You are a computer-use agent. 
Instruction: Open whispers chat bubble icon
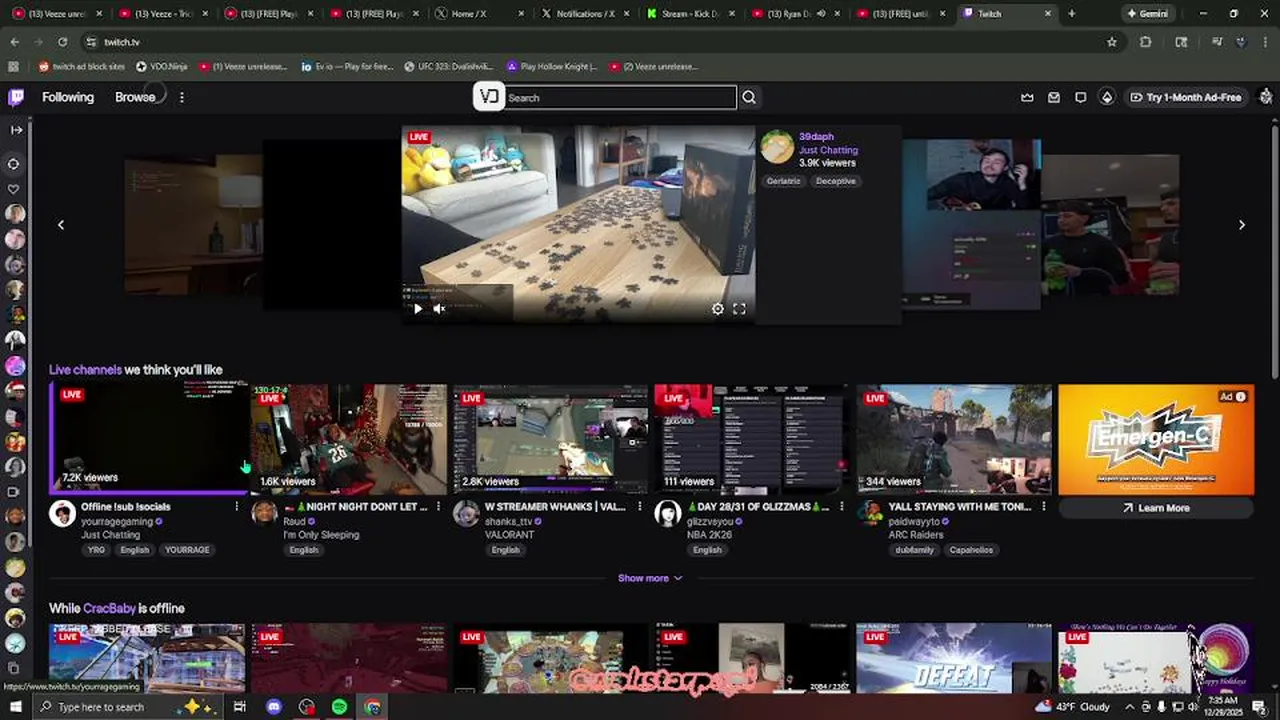[1080, 97]
